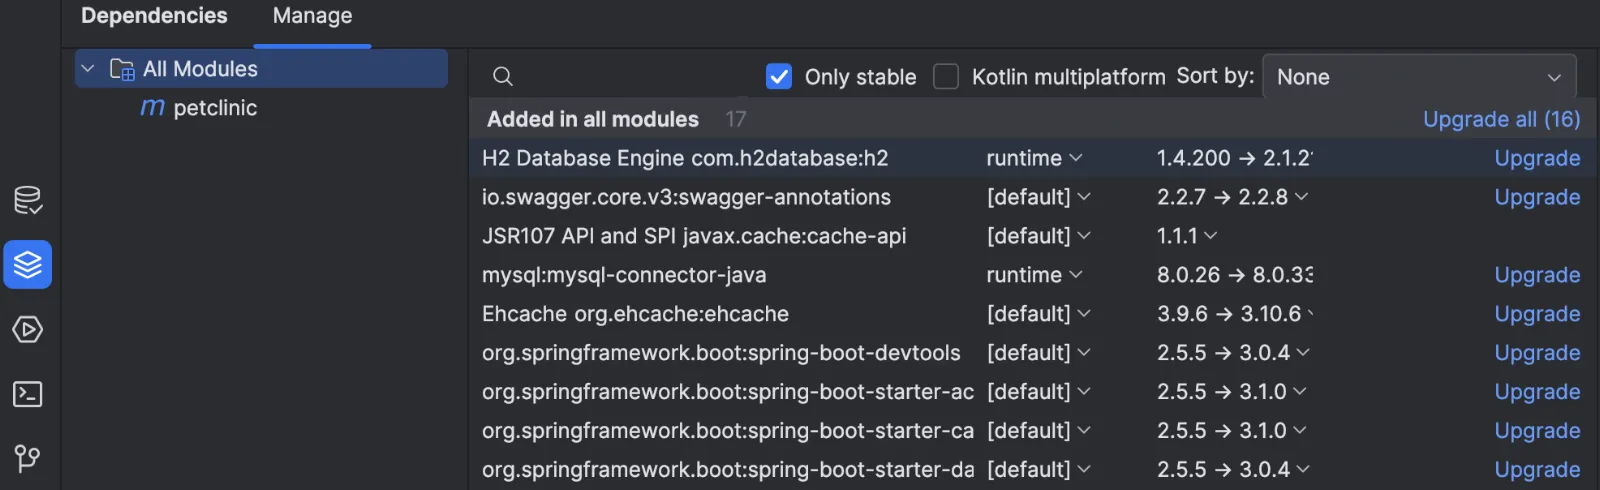Uncheck the Only stable checkbox
This screenshot has width=1600, height=490.
pos(779,77)
